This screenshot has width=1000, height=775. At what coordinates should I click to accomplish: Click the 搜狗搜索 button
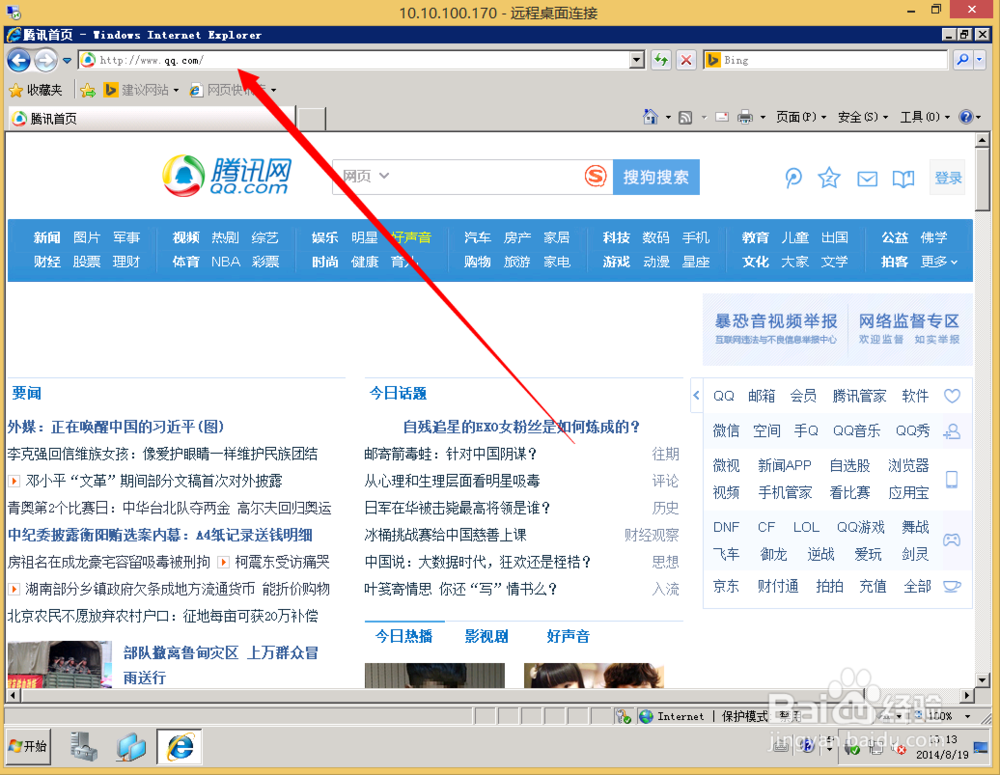tap(656, 177)
